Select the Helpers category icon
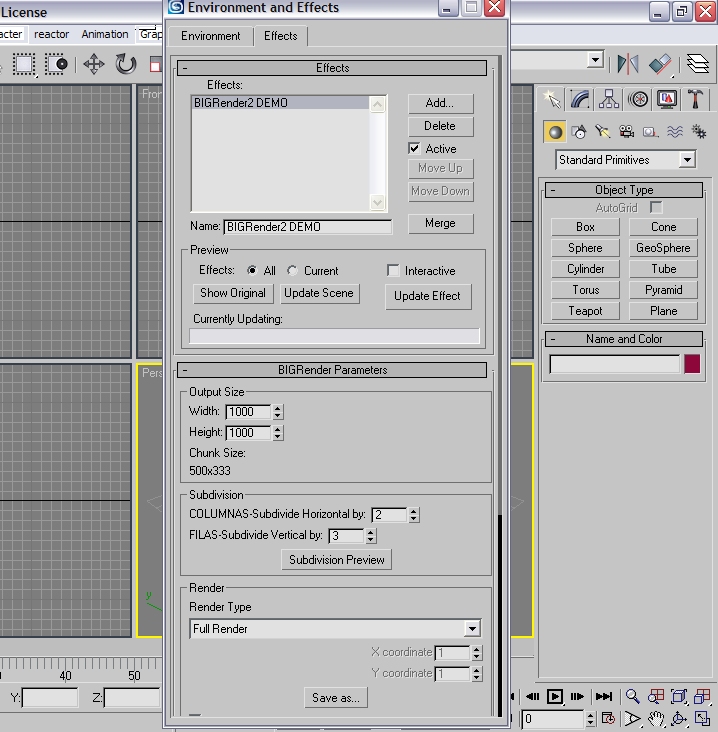This screenshot has height=732, width=718. click(x=650, y=132)
